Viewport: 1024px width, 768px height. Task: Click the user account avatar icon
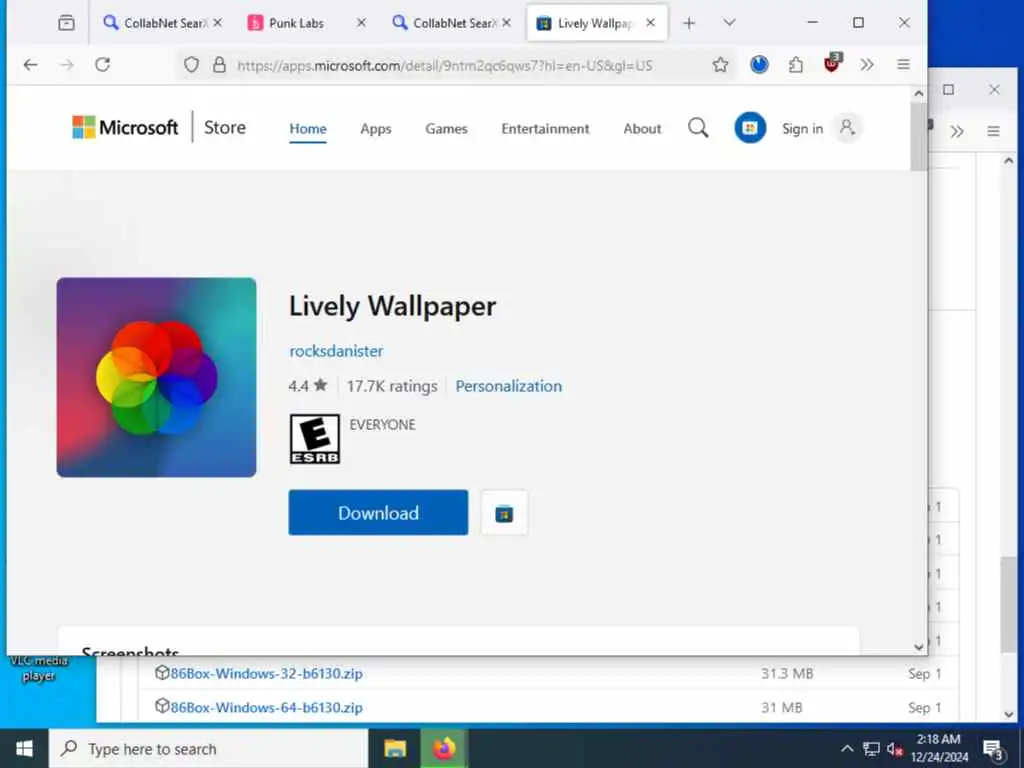[847, 128]
